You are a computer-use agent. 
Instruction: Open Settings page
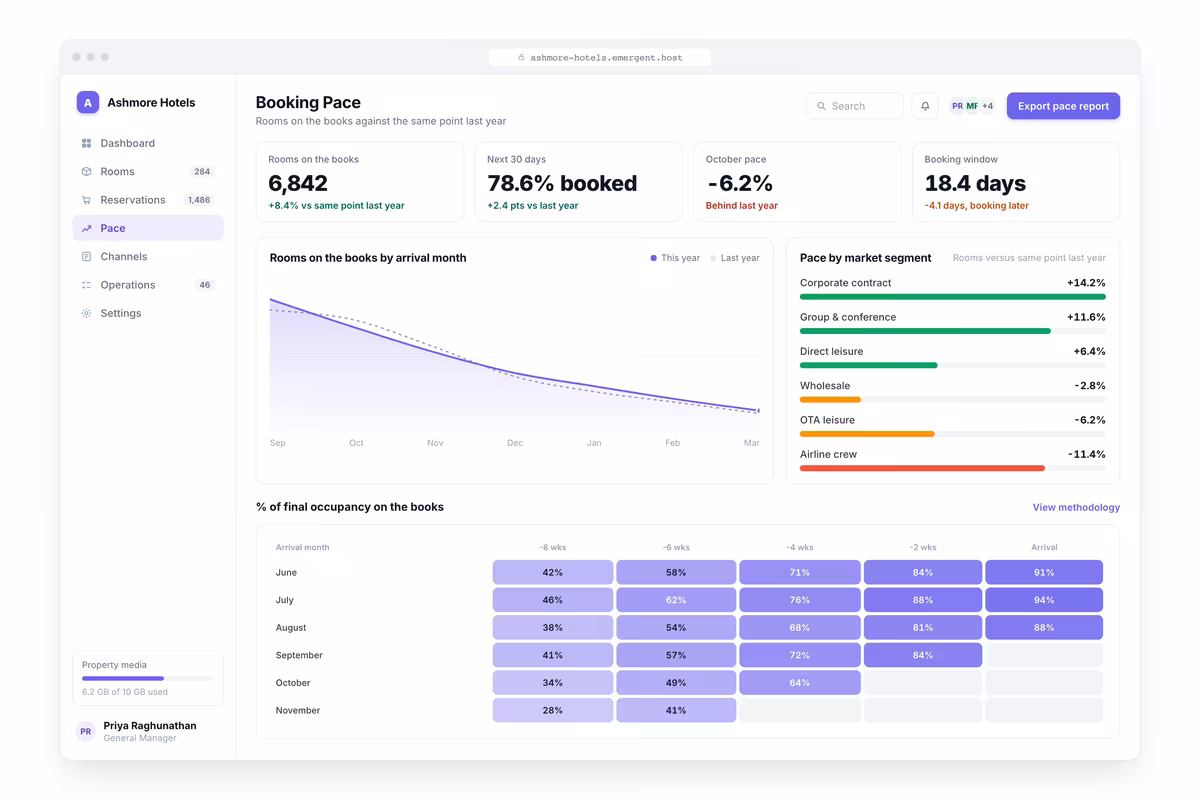coord(148,313)
